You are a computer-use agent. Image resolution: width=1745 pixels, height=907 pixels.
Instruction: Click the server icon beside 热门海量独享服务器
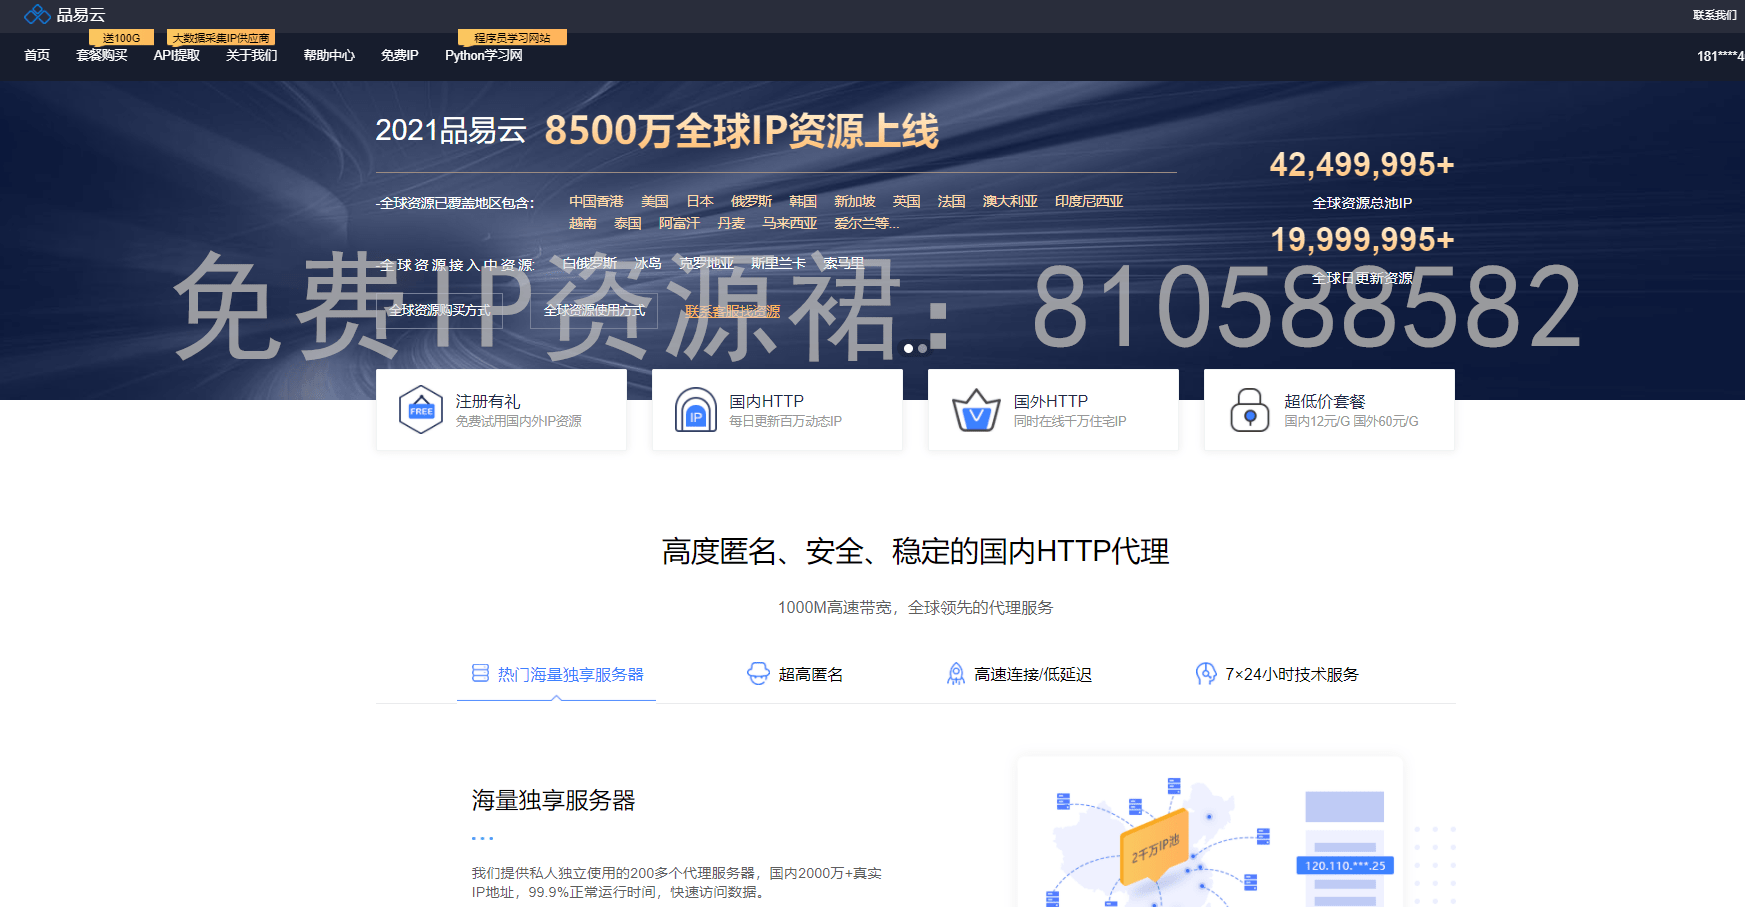click(480, 673)
